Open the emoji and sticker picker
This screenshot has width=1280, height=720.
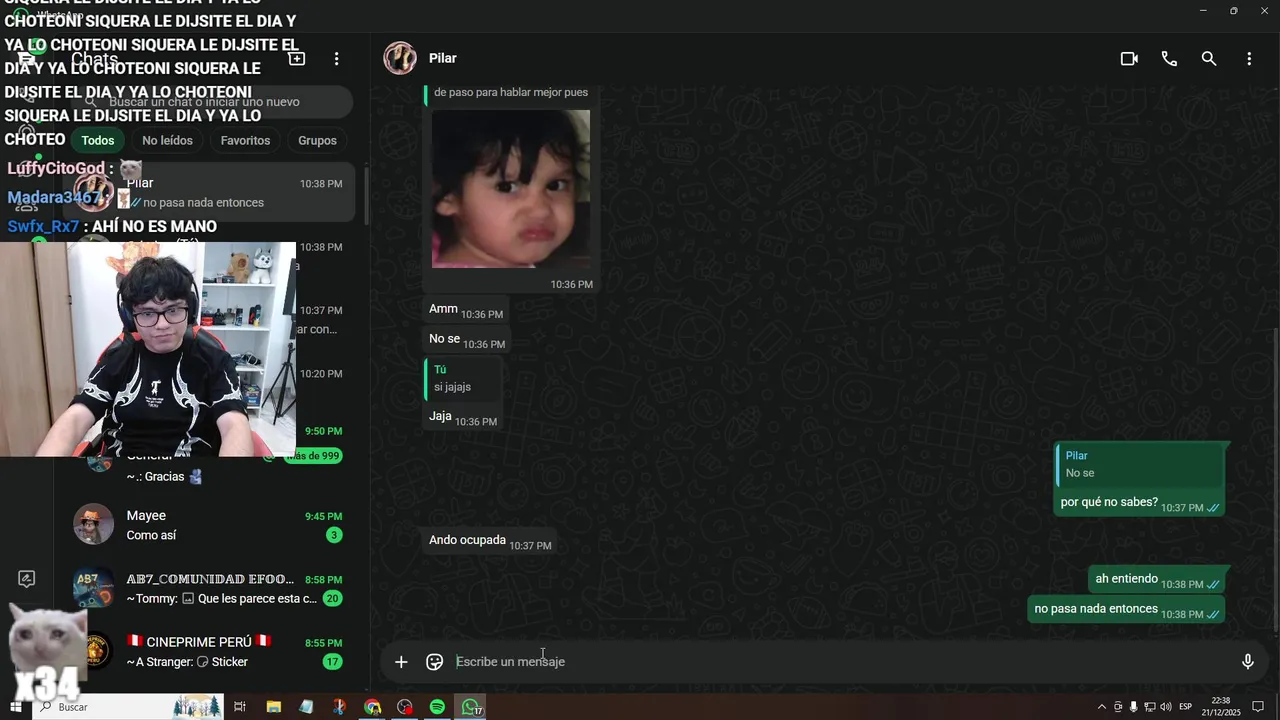(434, 662)
